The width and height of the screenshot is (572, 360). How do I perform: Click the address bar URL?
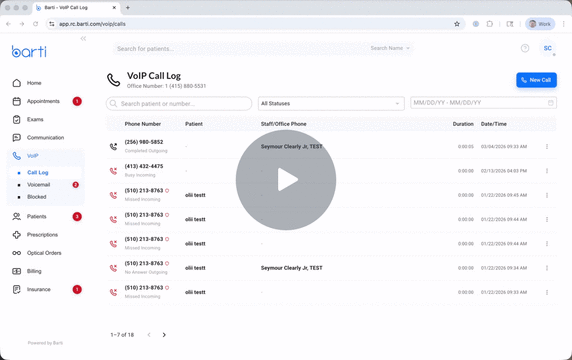92,24
